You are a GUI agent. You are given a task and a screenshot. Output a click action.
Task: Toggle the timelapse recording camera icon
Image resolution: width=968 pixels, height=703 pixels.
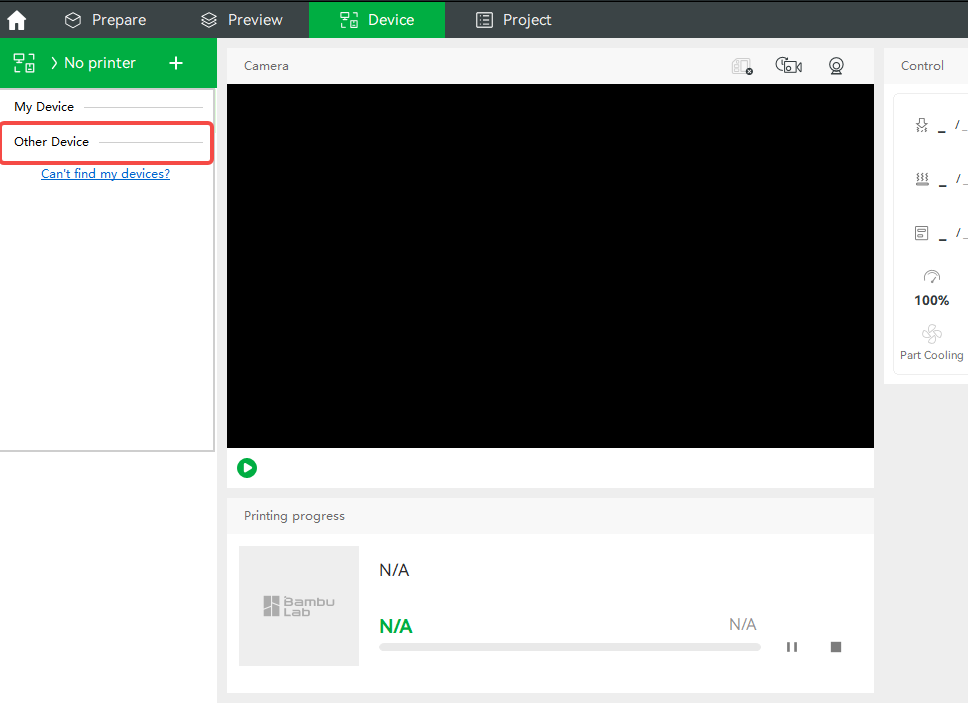(x=788, y=65)
